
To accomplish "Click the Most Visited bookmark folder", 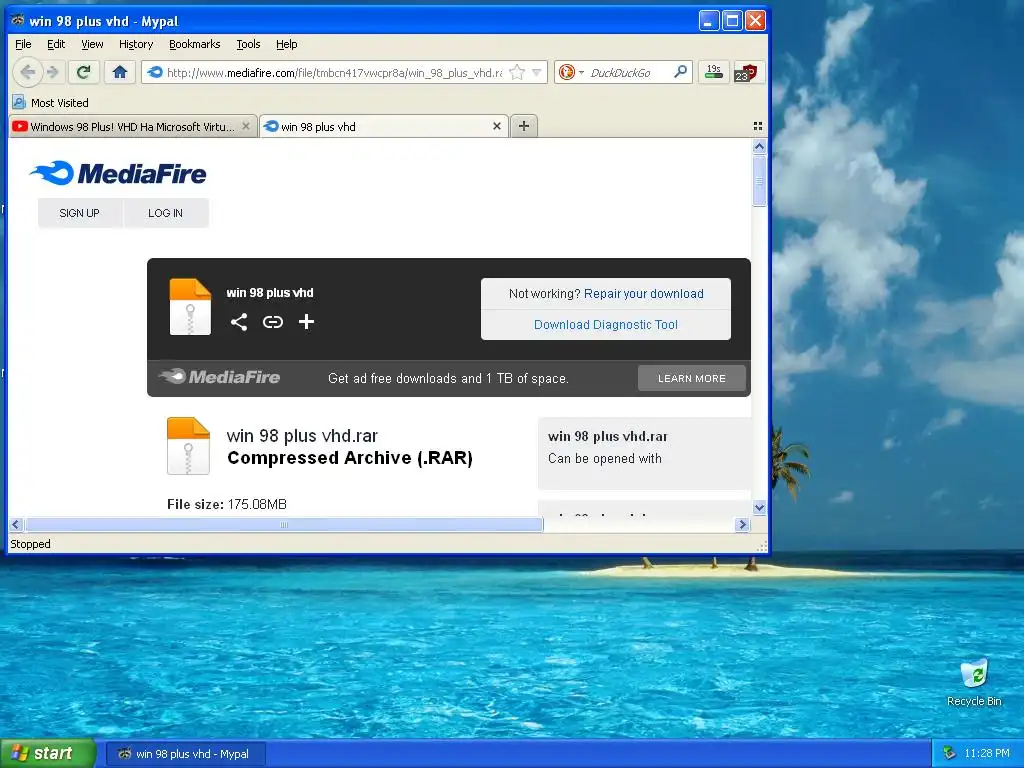I will point(50,103).
